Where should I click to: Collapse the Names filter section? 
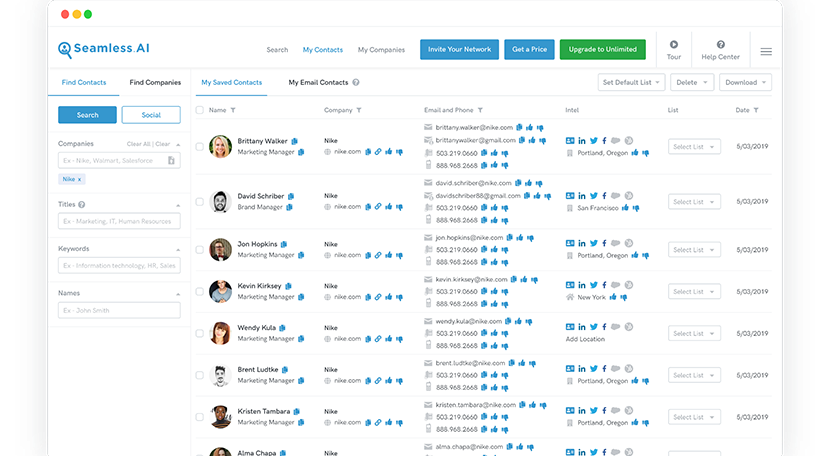tap(178, 293)
